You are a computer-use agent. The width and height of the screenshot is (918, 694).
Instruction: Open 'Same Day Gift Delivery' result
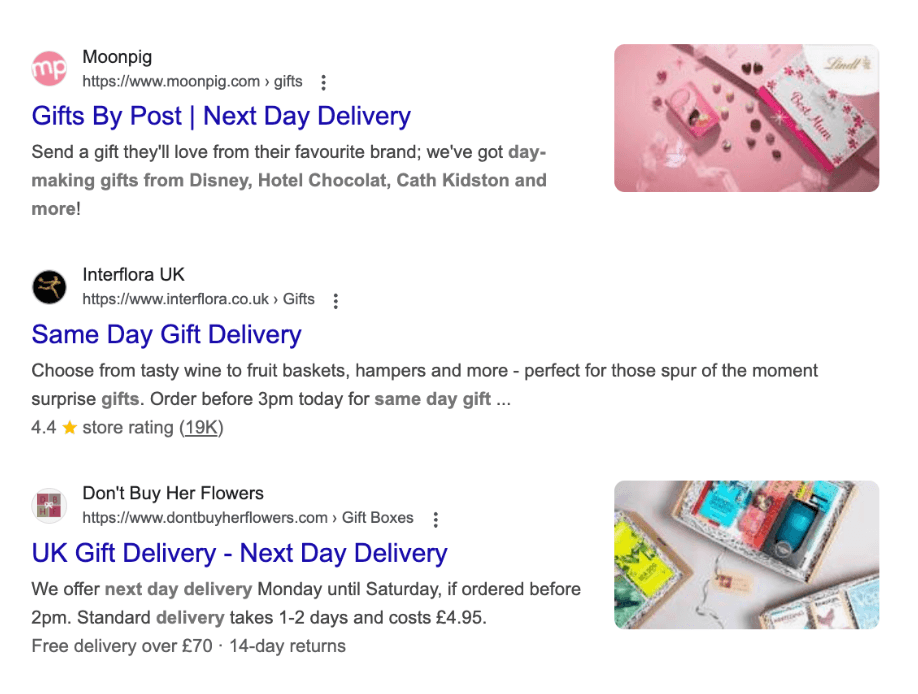pyautogui.click(x=167, y=334)
